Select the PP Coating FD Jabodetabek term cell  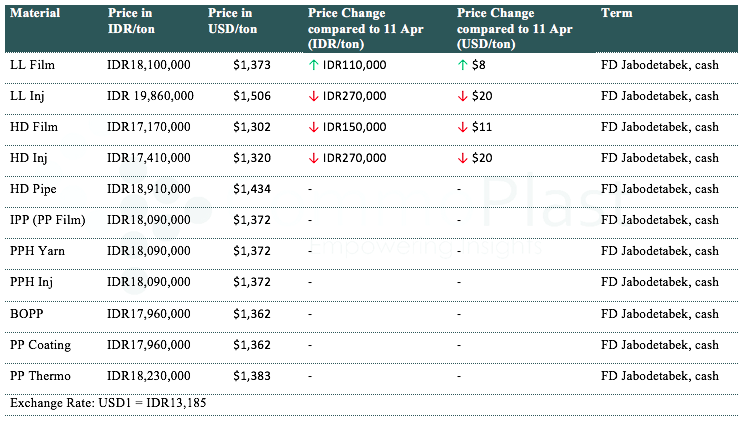click(x=659, y=345)
